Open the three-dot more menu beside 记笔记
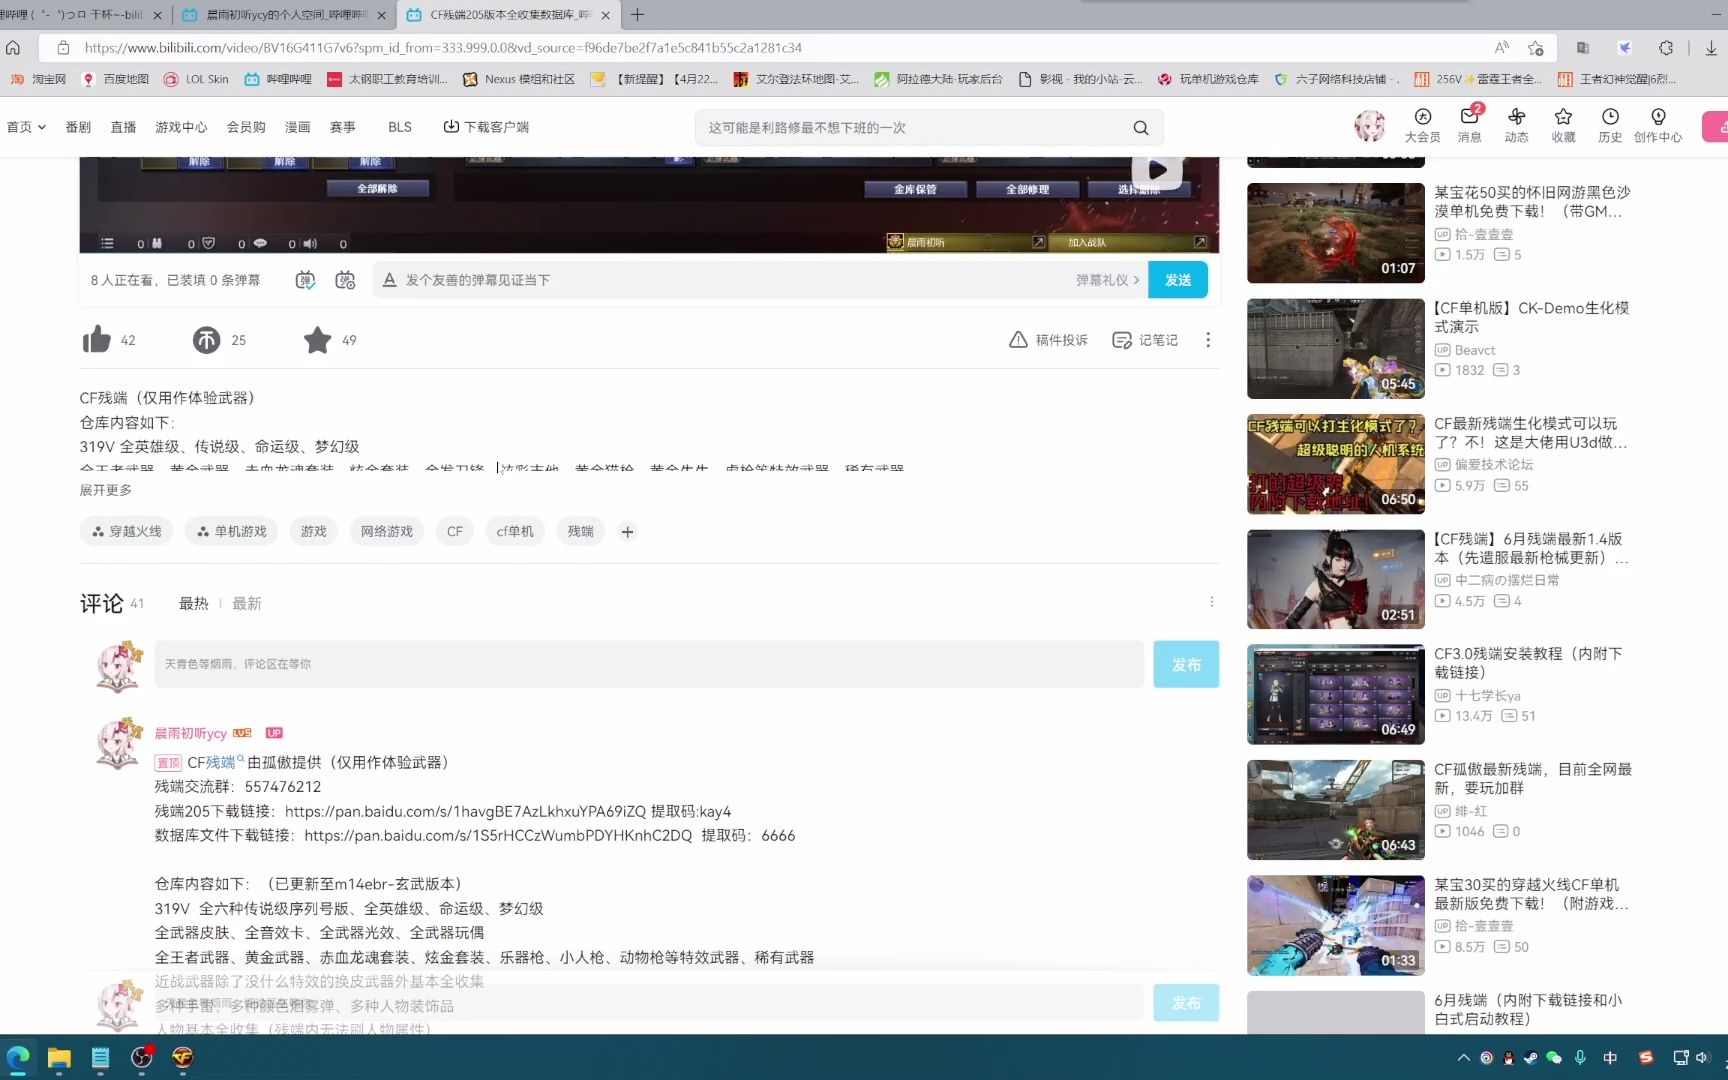Image resolution: width=1728 pixels, height=1080 pixels. coord(1208,340)
